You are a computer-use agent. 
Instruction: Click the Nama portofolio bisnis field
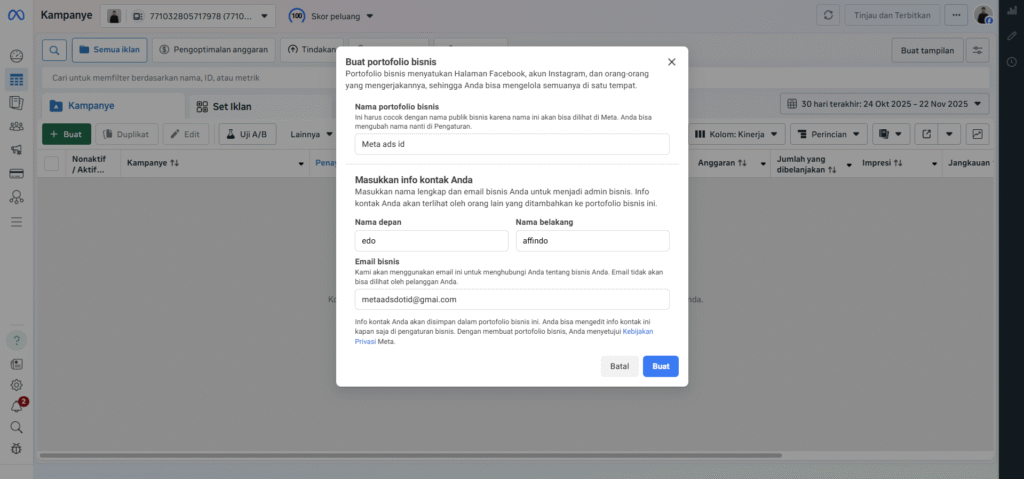click(x=512, y=144)
